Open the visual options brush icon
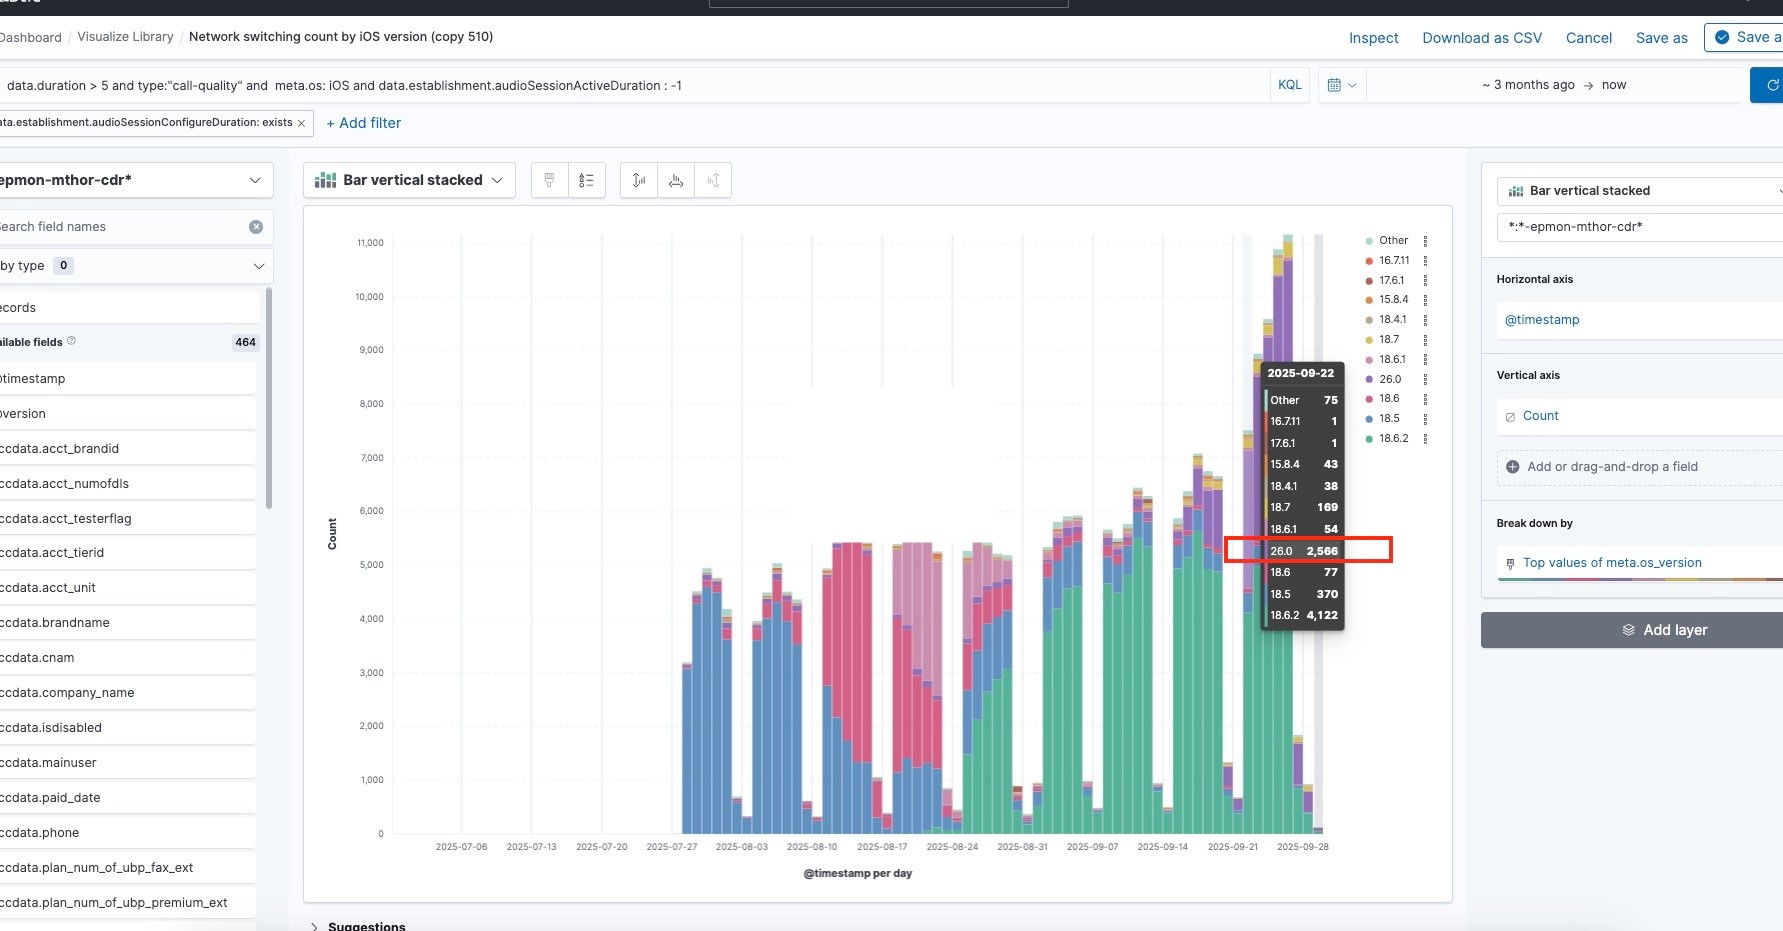This screenshot has width=1783, height=931. (549, 180)
